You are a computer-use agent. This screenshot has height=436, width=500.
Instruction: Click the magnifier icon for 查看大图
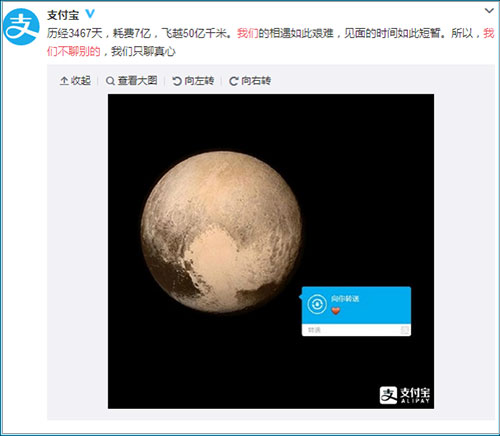point(110,81)
